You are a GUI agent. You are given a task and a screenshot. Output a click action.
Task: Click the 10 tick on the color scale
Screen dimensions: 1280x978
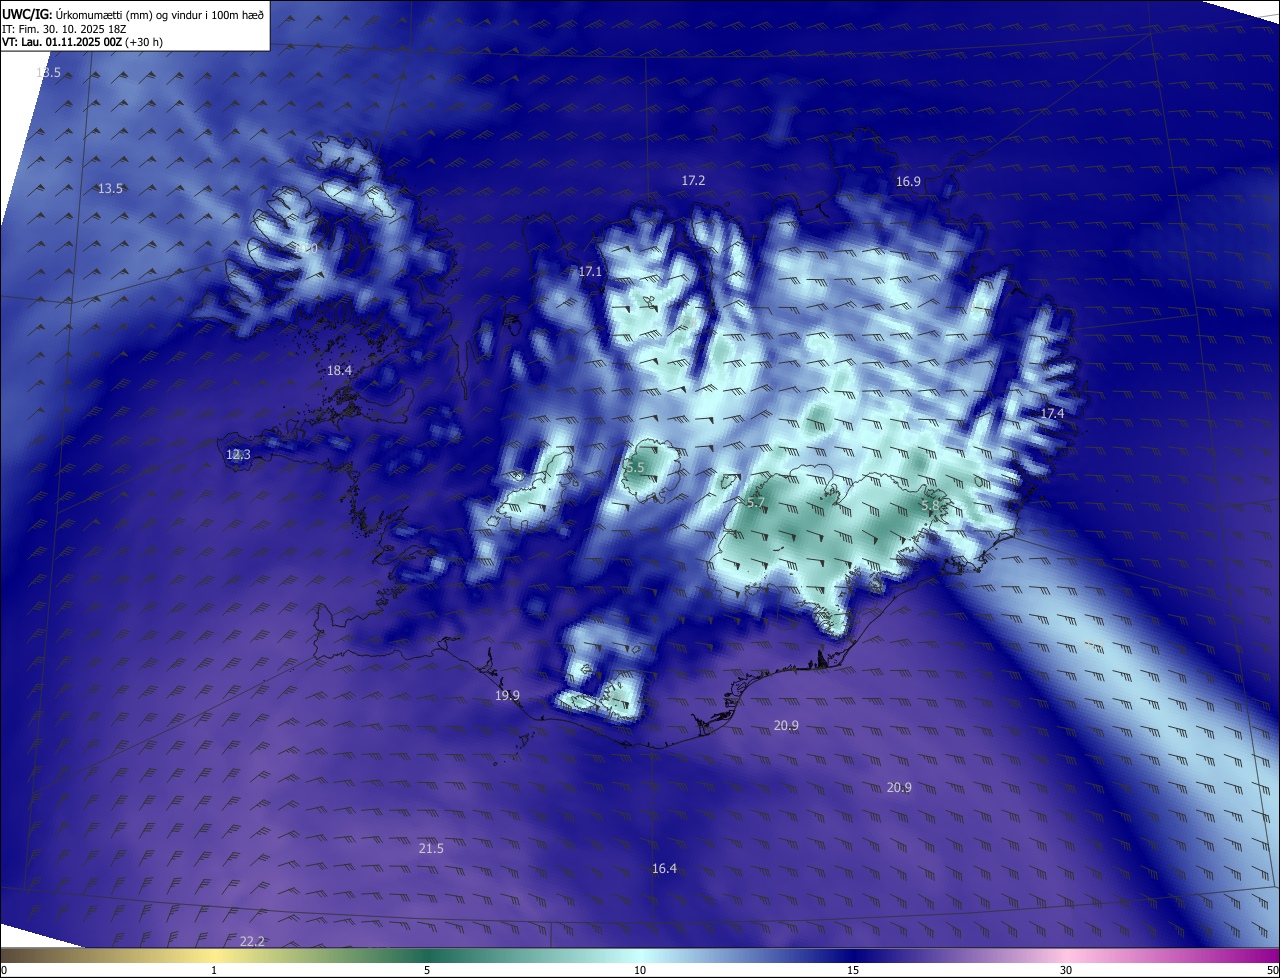pos(640,970)
